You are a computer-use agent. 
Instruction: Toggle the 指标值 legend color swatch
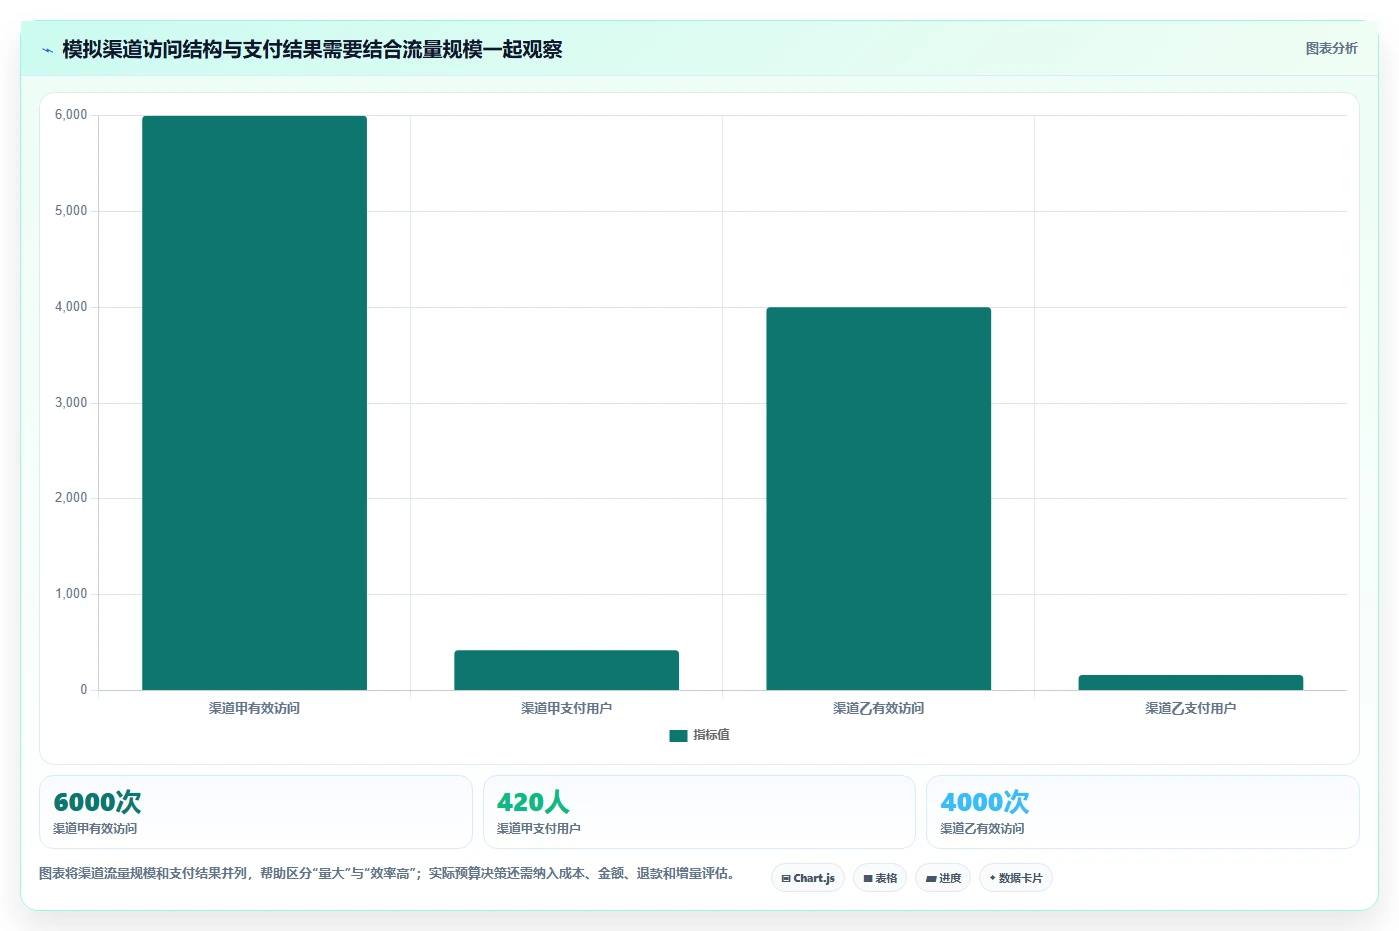click(x=678, y=735)
